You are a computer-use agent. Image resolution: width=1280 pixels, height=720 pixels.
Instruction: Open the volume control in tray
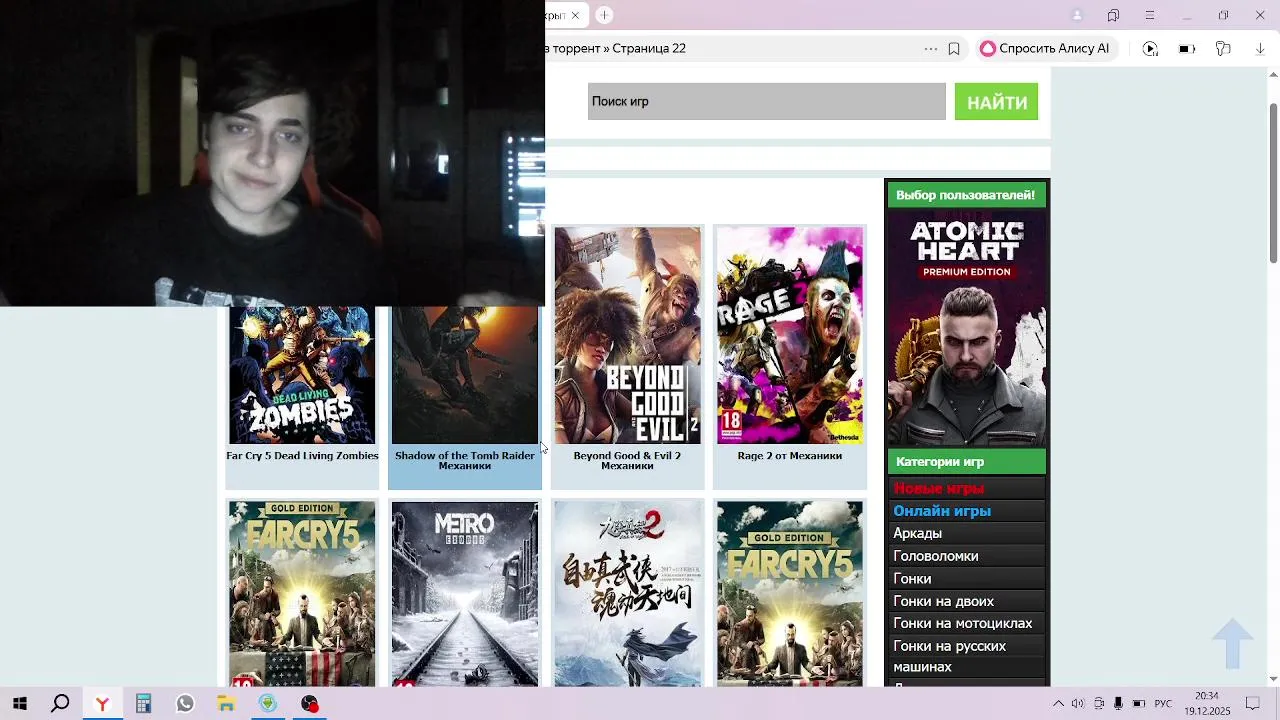pos(1078,704)
